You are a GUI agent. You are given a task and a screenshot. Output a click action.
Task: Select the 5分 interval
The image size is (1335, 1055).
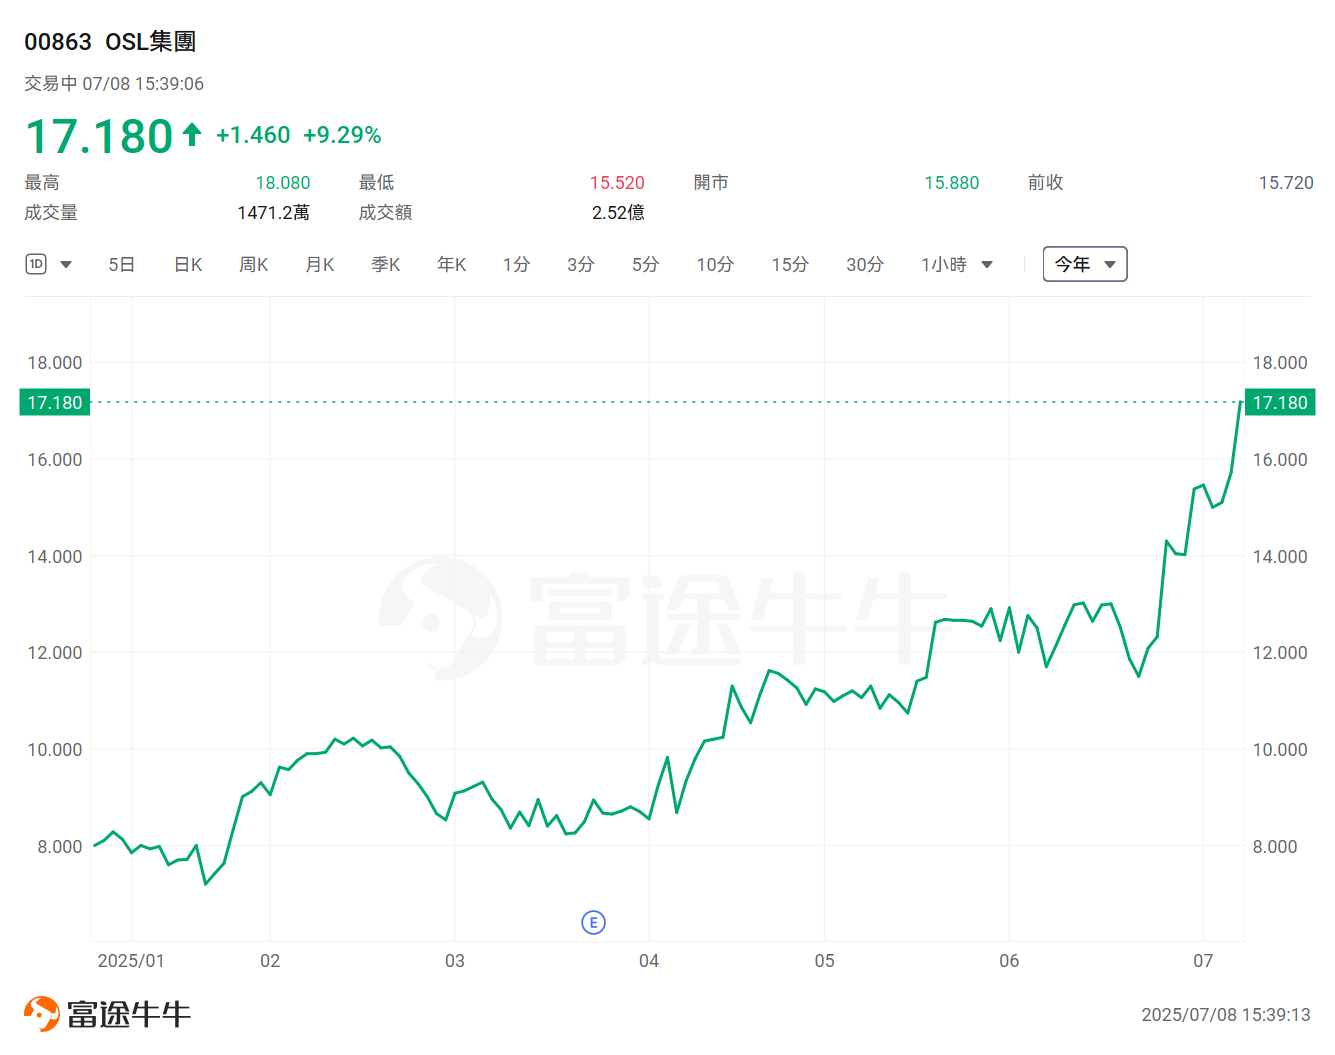click(645, 264)
